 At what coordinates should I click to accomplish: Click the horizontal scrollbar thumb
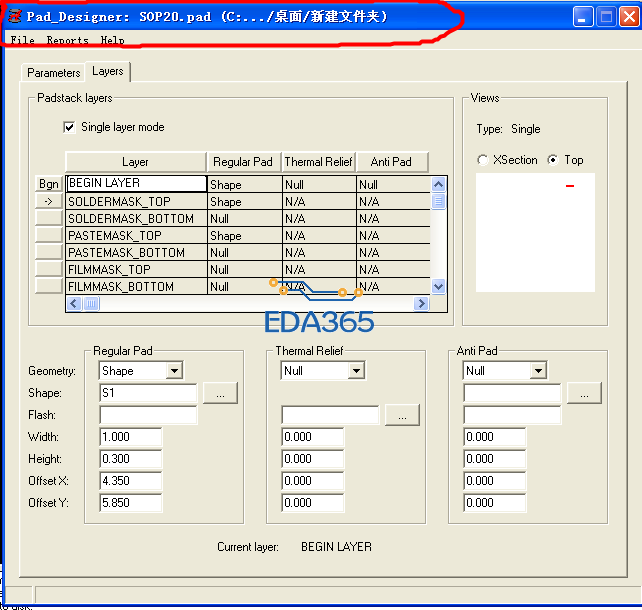(x=91, y=303)
